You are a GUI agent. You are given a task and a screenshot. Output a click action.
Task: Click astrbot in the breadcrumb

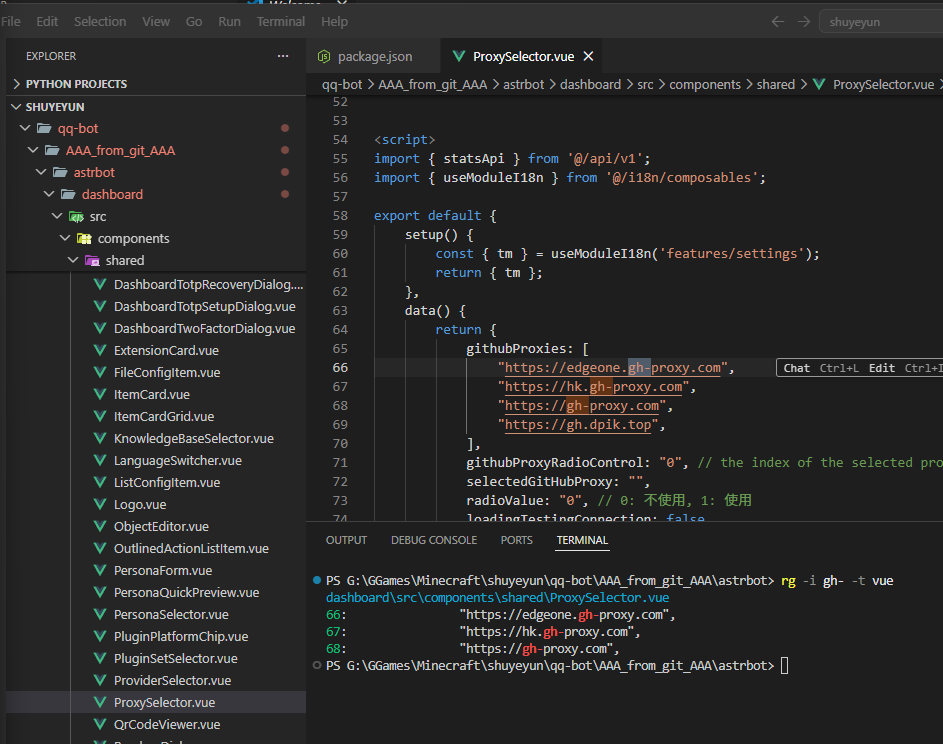coord(523,85)
